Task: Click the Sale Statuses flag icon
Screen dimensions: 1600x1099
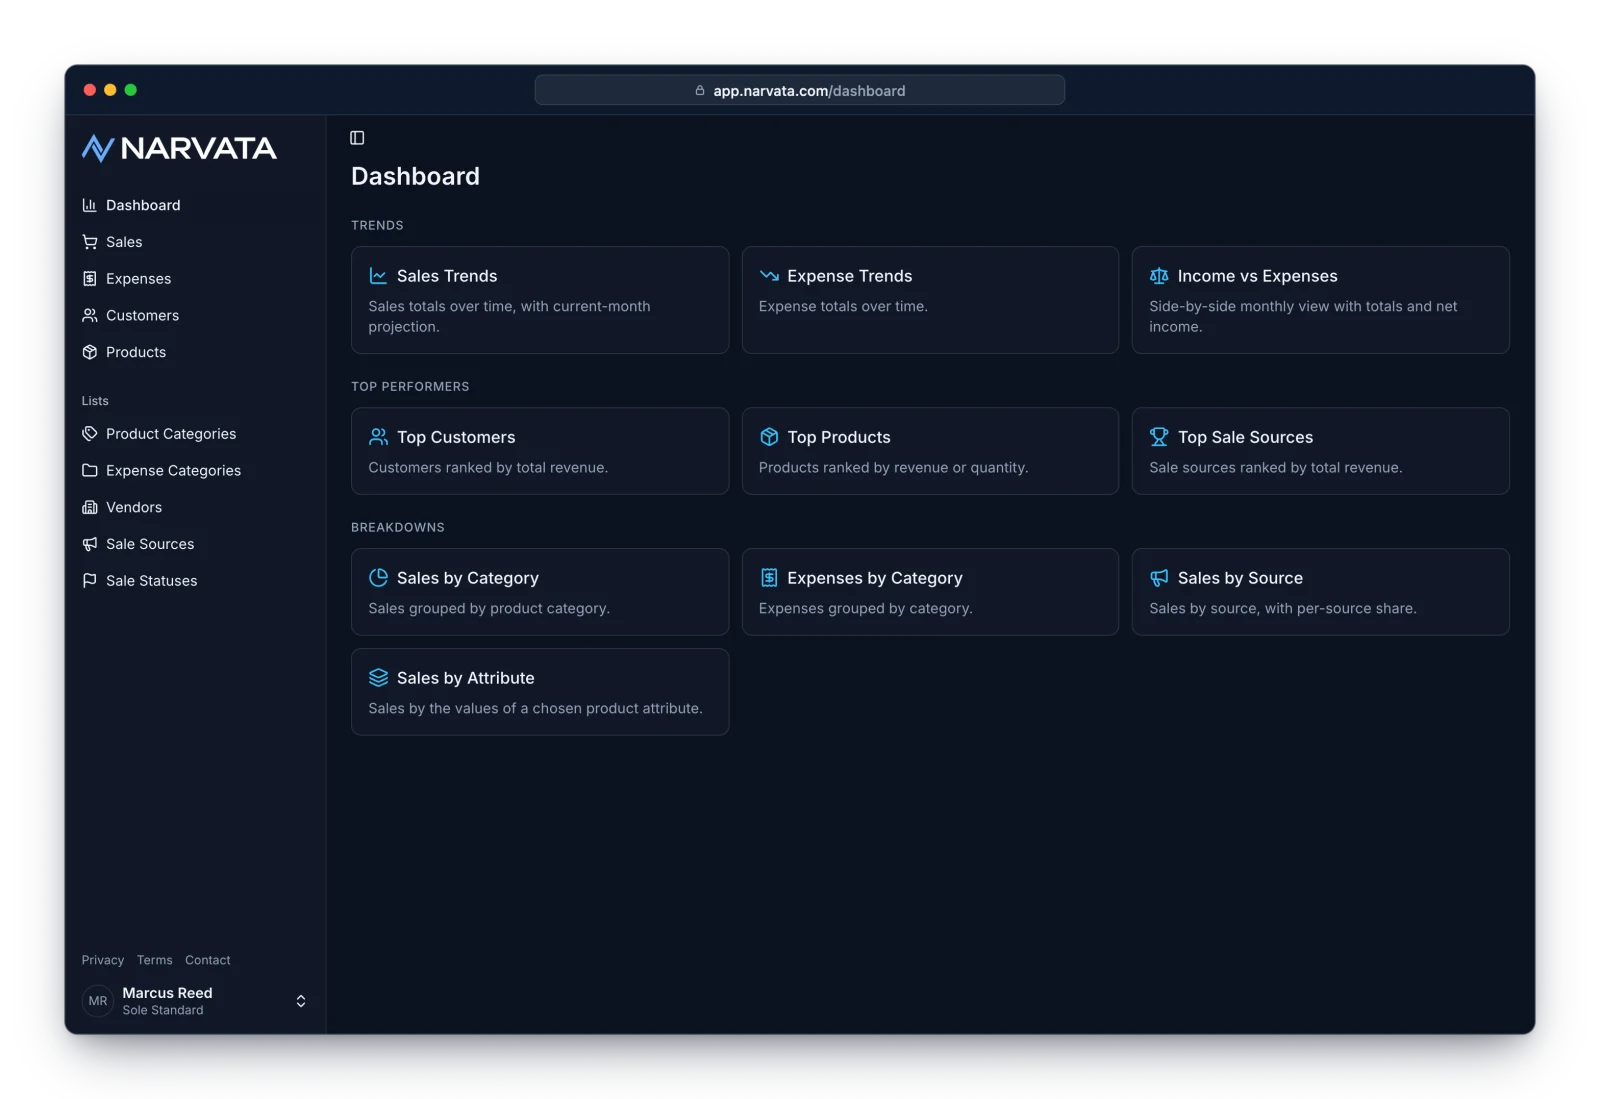Action: click(90, 581)
